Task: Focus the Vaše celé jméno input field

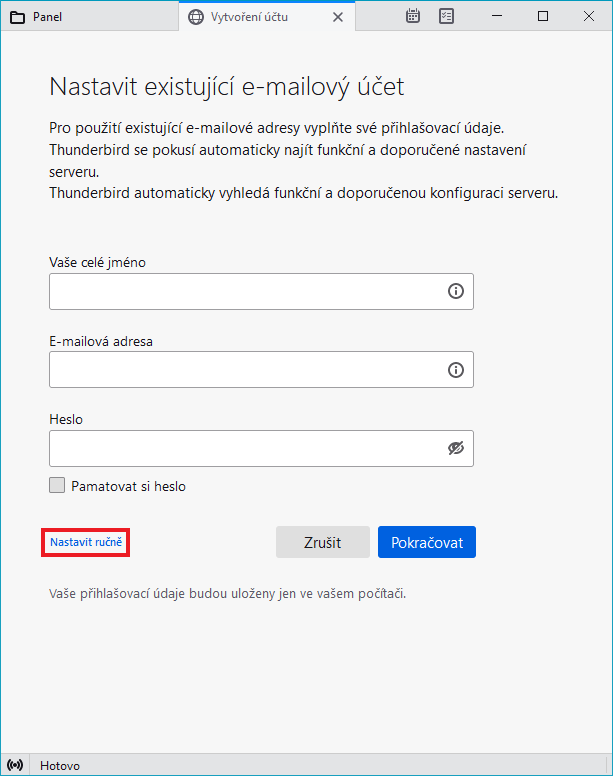Action: [245, 291]
